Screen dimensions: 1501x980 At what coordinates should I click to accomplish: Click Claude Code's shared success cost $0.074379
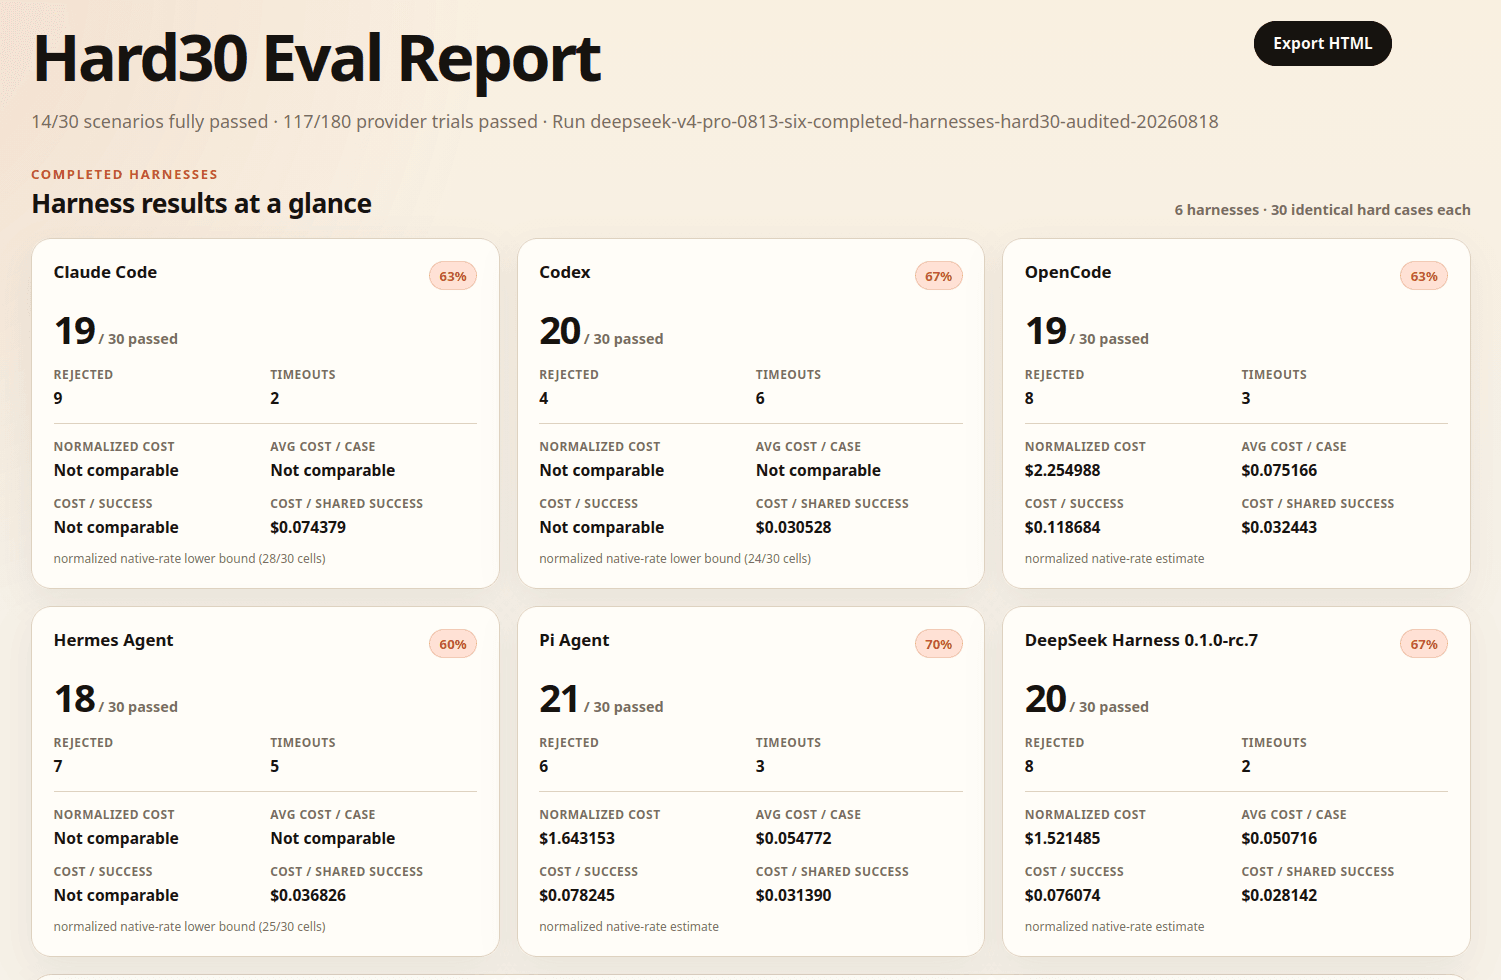308,527
